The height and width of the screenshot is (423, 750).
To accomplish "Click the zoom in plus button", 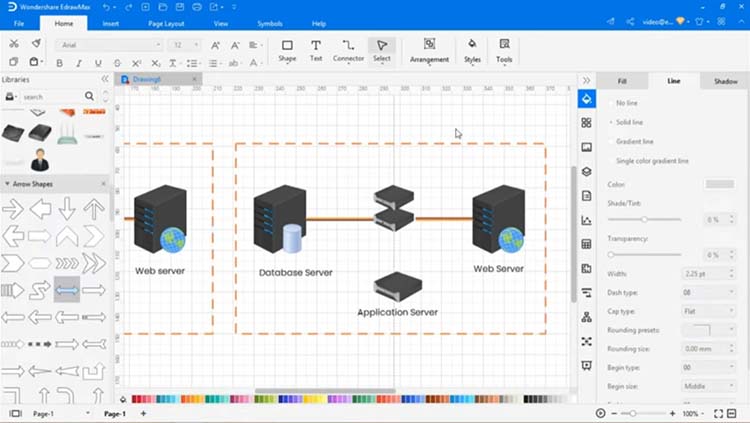I will 673,413.
